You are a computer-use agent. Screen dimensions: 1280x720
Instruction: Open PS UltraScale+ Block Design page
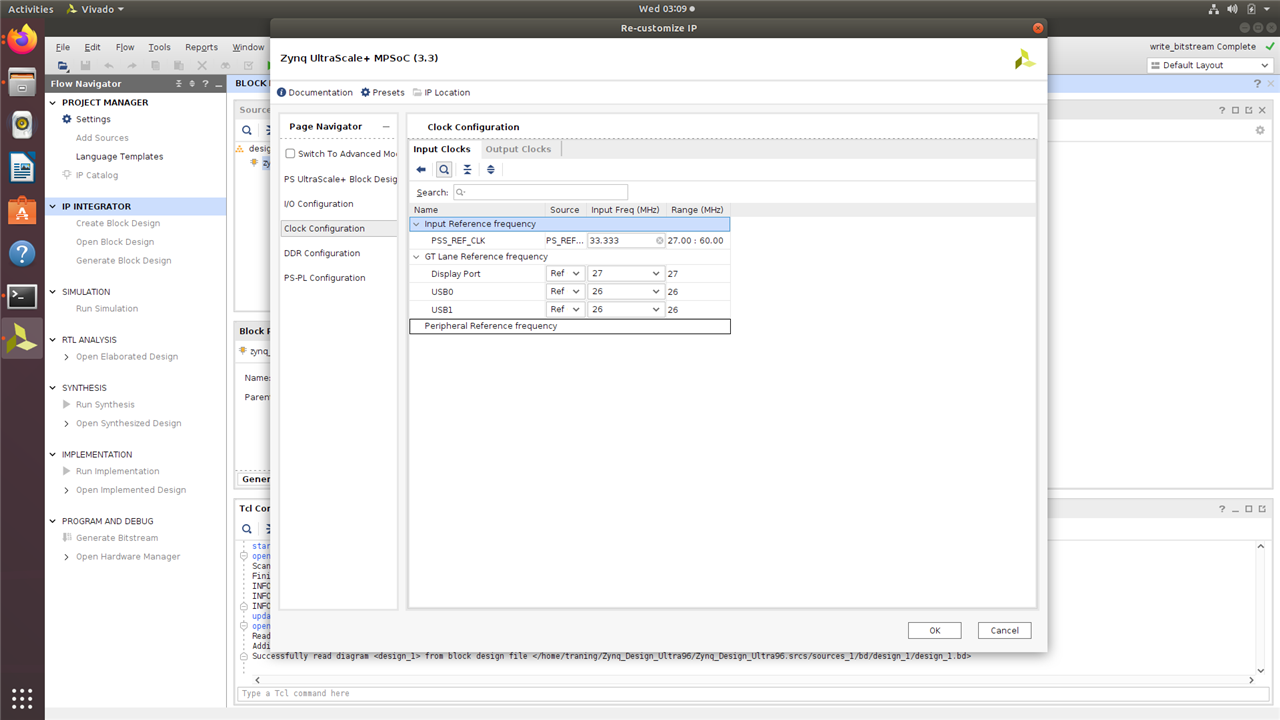click(340, 179)
